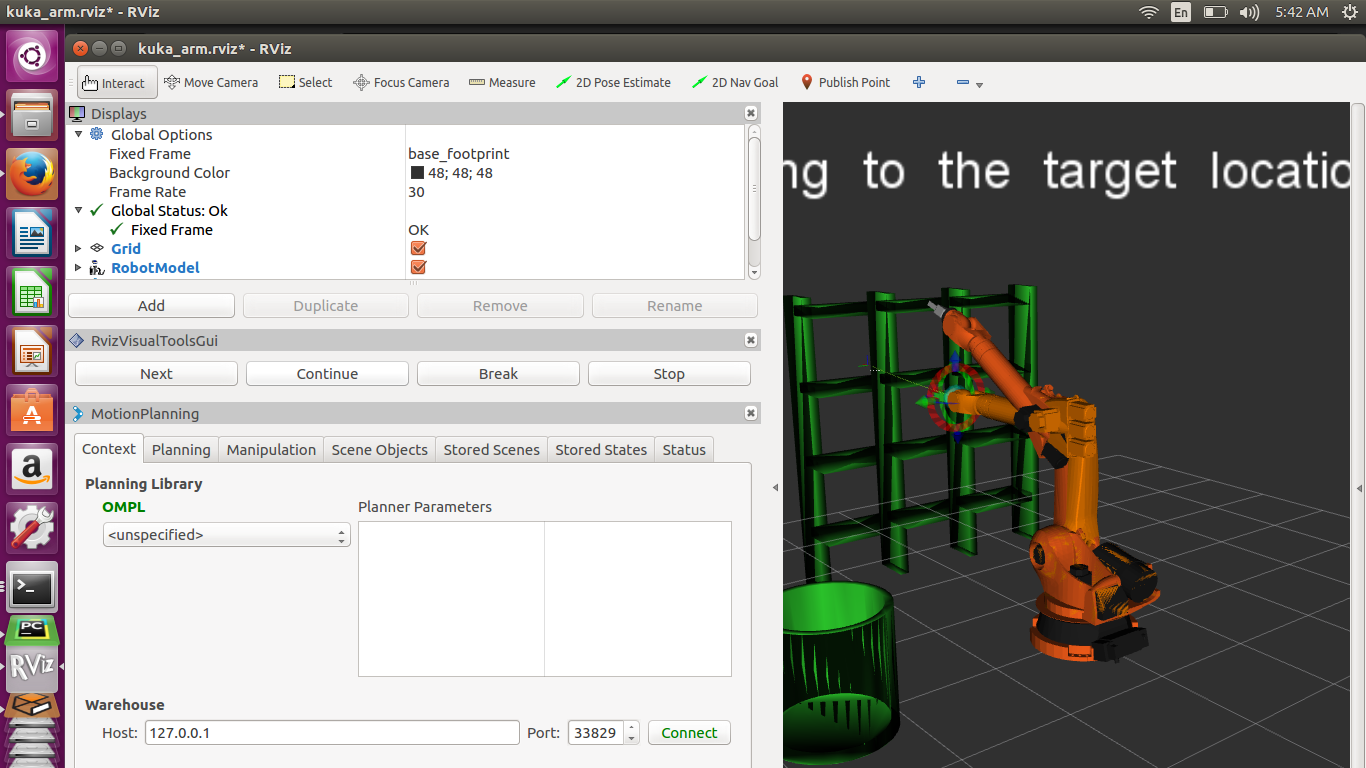Screen dimensions: 1366x768
Task: Open the Terminal from the dock
Action: pyautogui.click(x=33, y=587)
